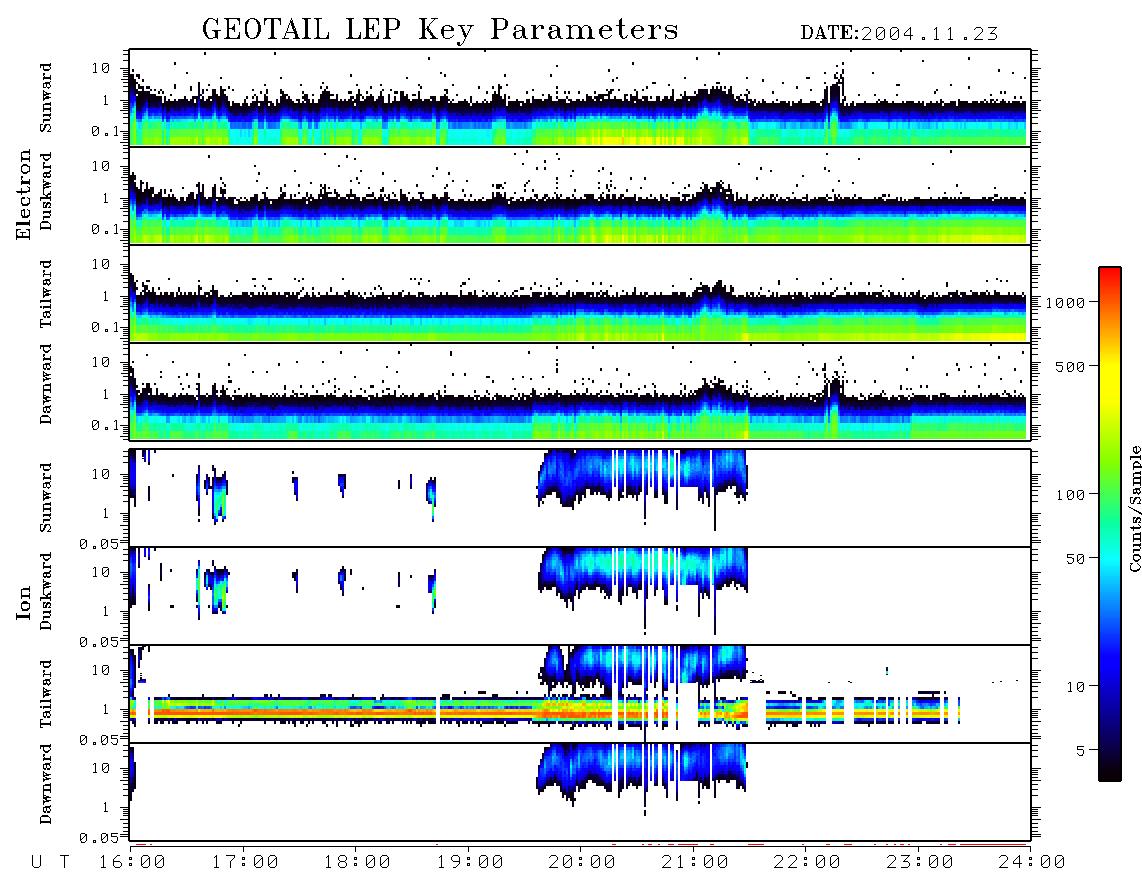Screen dimensions: 1142x880
Task: Click the "U T" axis label
Action: (x=50, y=863)
